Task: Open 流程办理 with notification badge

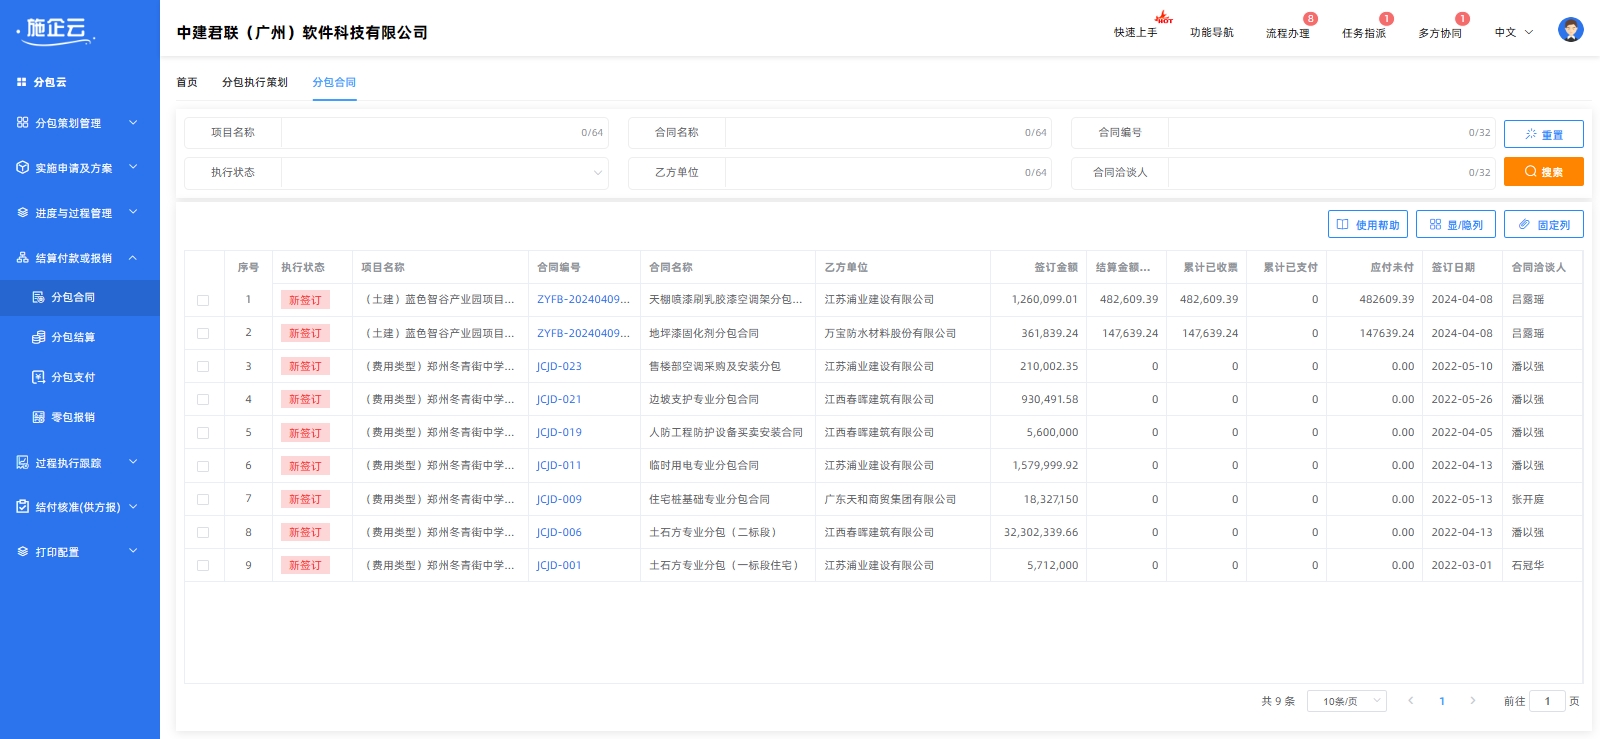Action: pyautogui.click(x=1287, y=33)
